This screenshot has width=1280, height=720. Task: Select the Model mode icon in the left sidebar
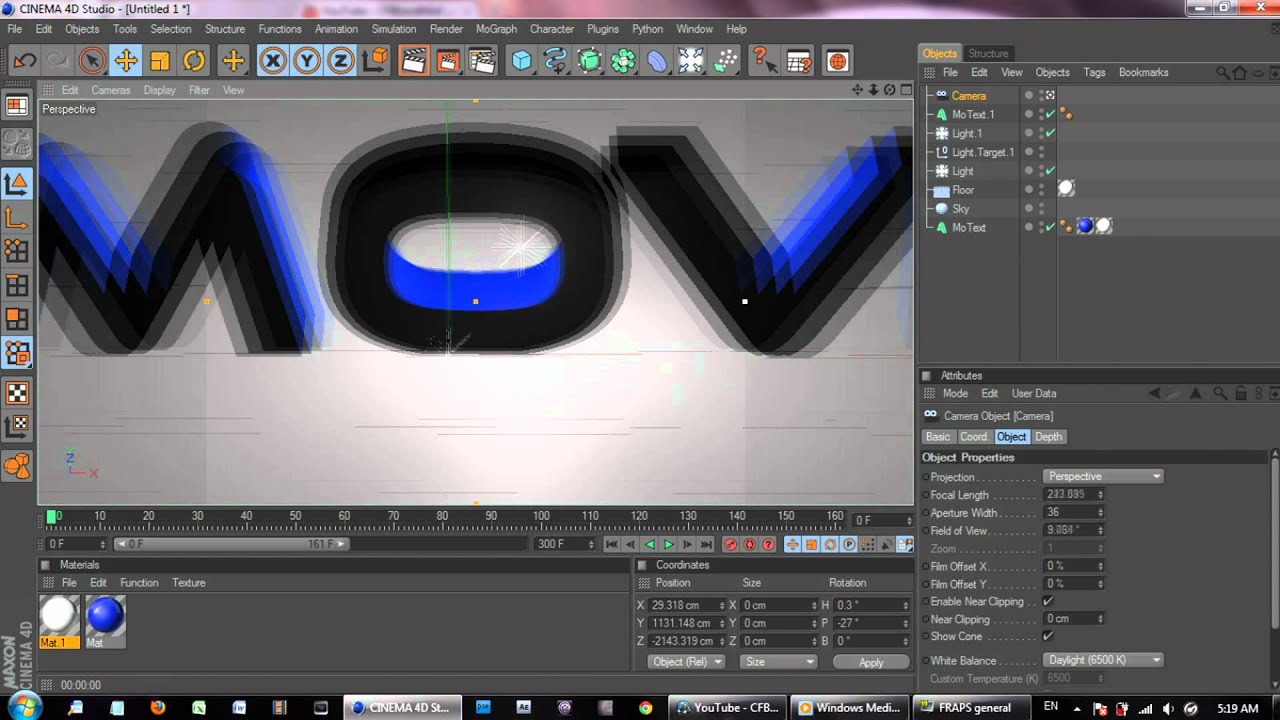pyautogui.click(x=17, y=183)
